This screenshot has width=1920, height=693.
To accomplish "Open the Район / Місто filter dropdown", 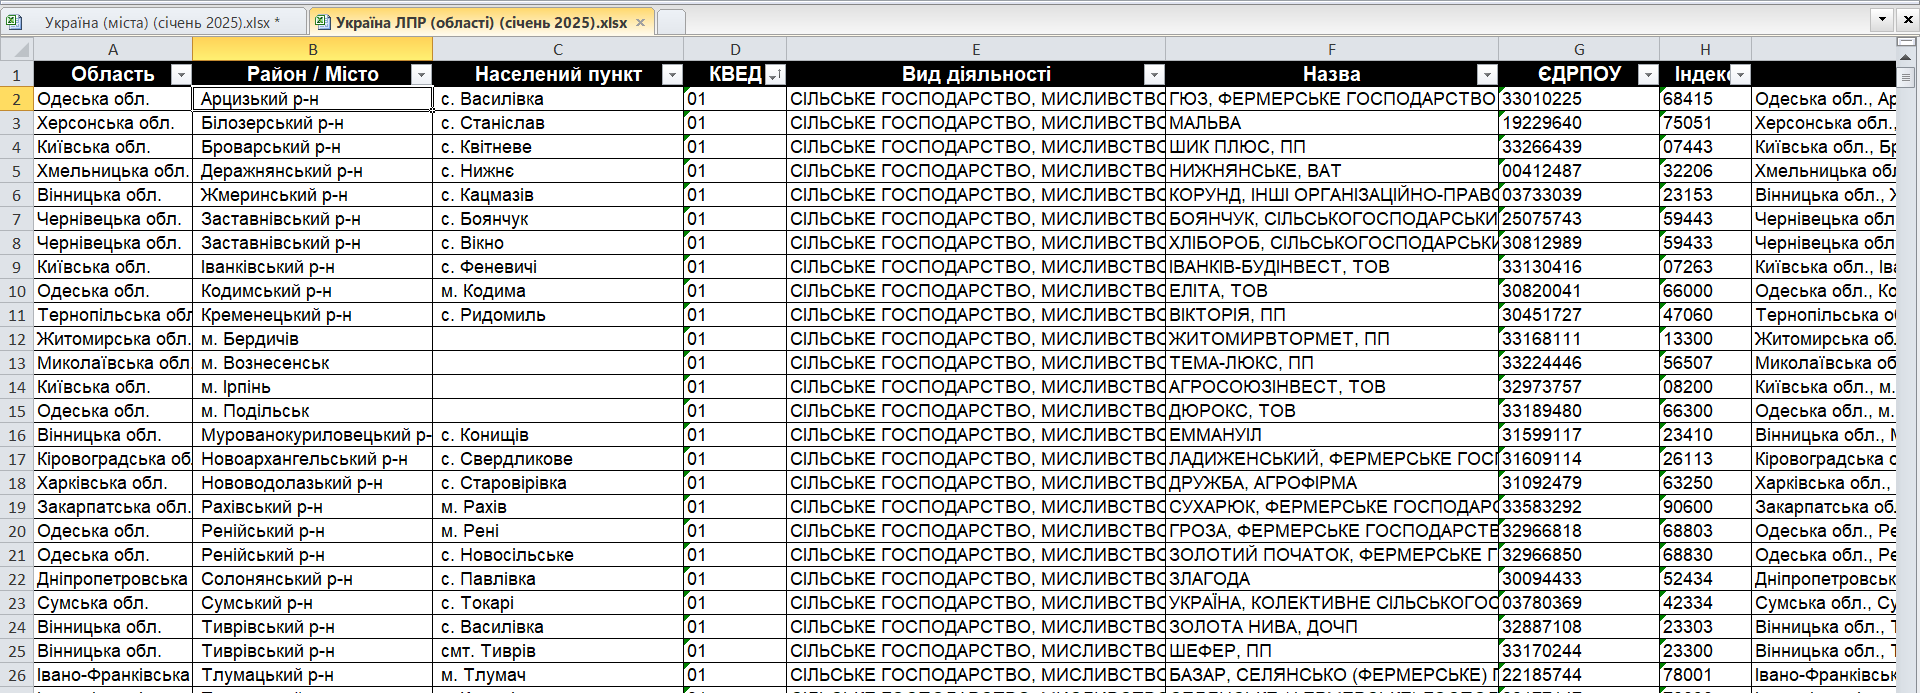I will pyautogui.click(x=421, y=75).
